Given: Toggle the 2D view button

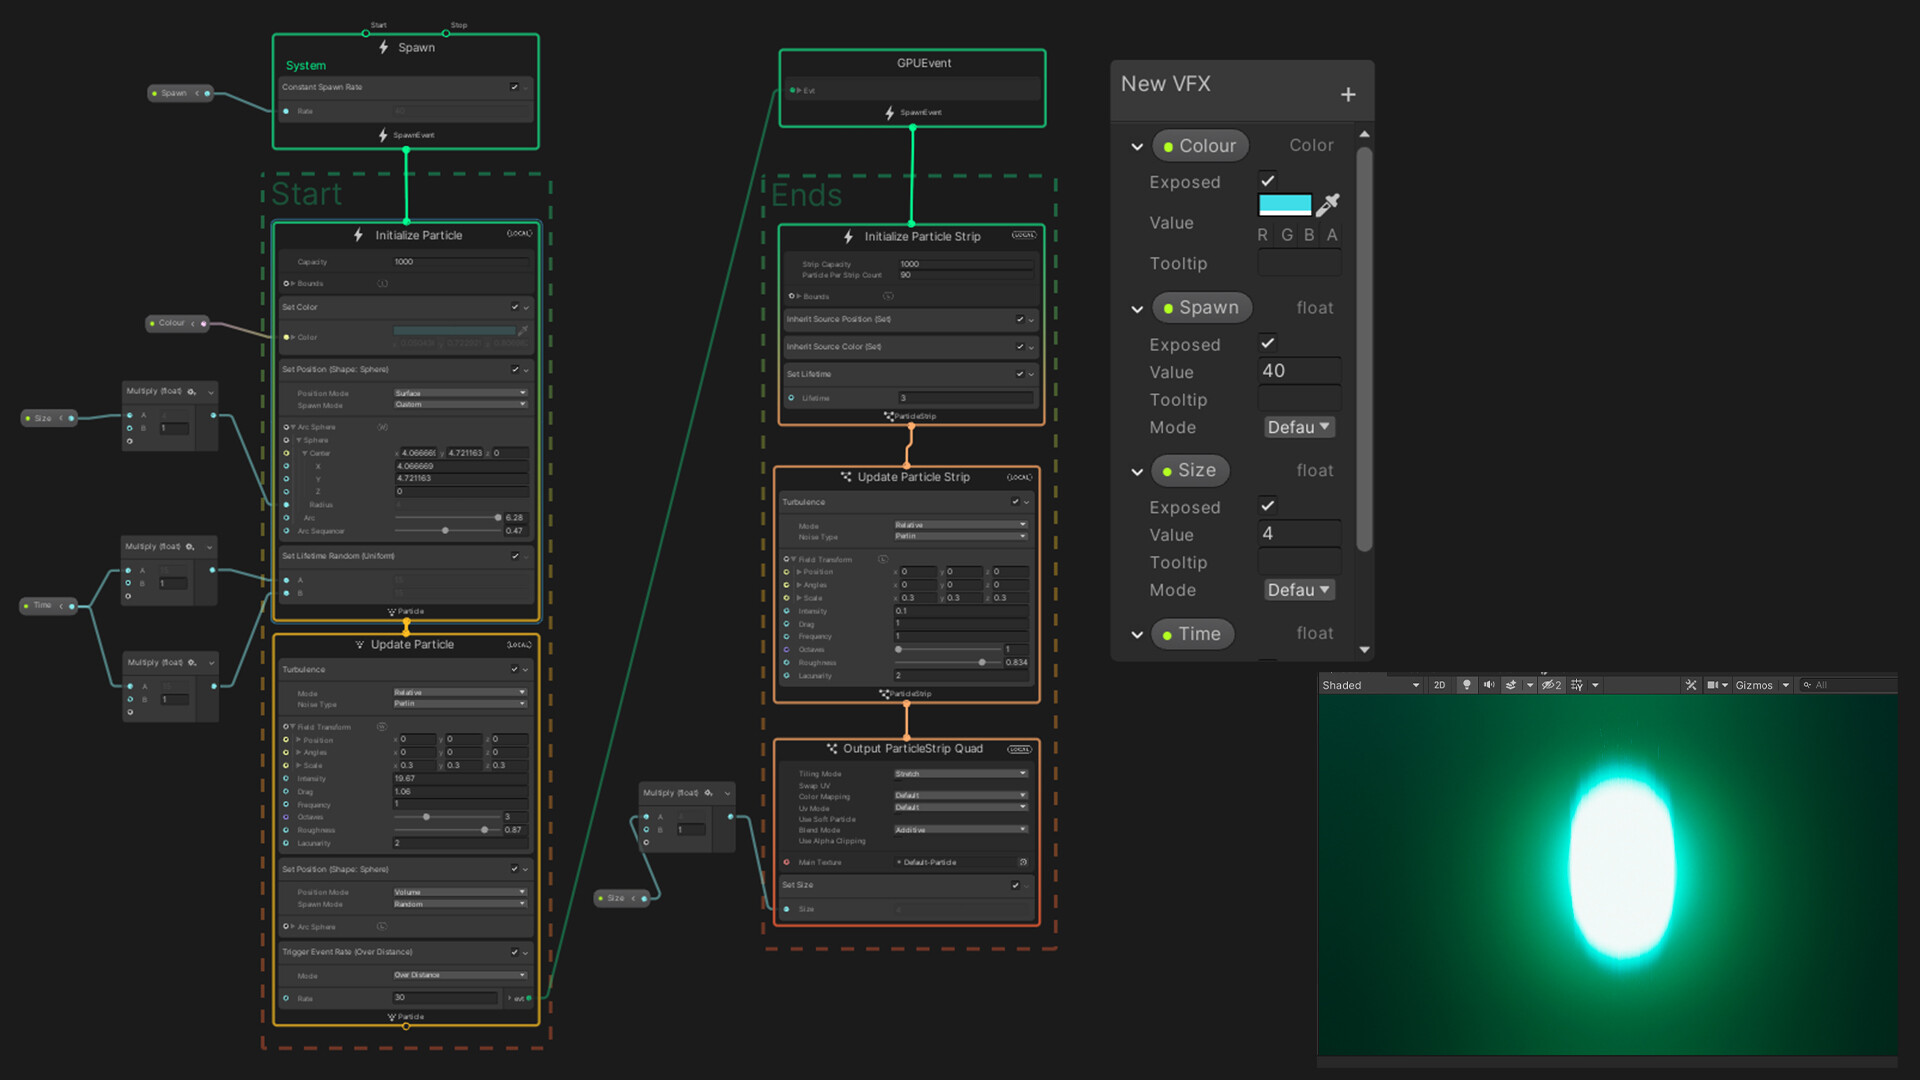Looking at the screenshot, I should click(x=1439, y=685).
